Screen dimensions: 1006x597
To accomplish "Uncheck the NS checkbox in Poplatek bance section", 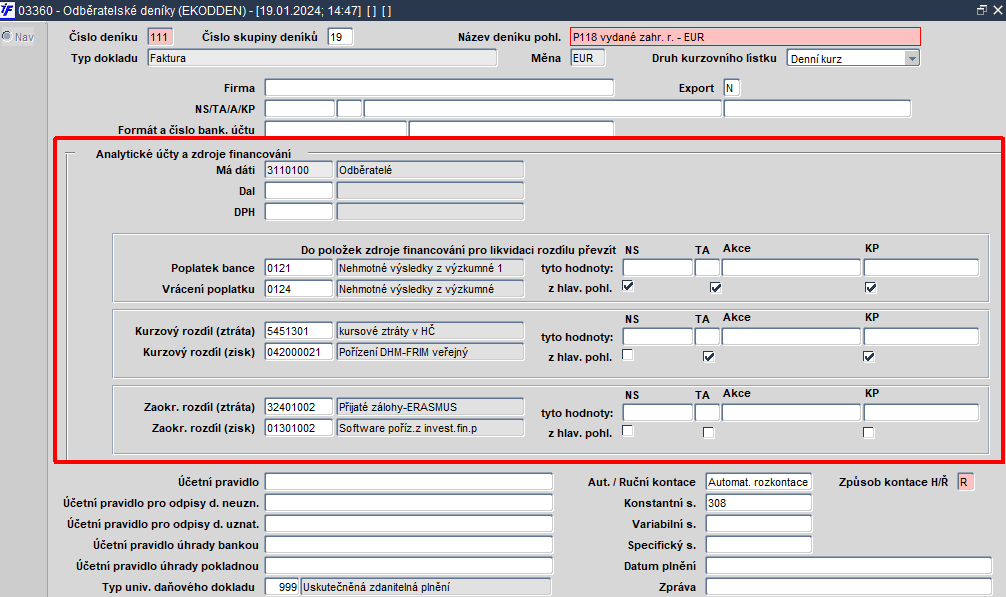I will coord(628,287).
